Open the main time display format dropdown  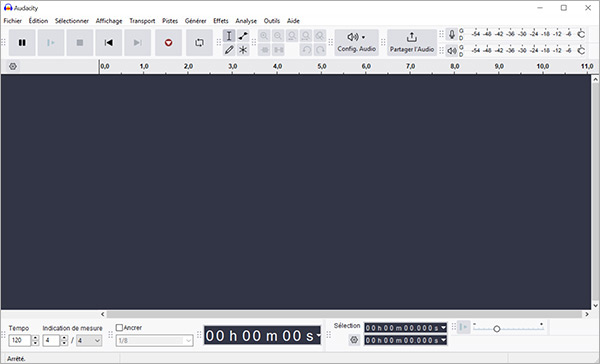(x=318, y=336)
